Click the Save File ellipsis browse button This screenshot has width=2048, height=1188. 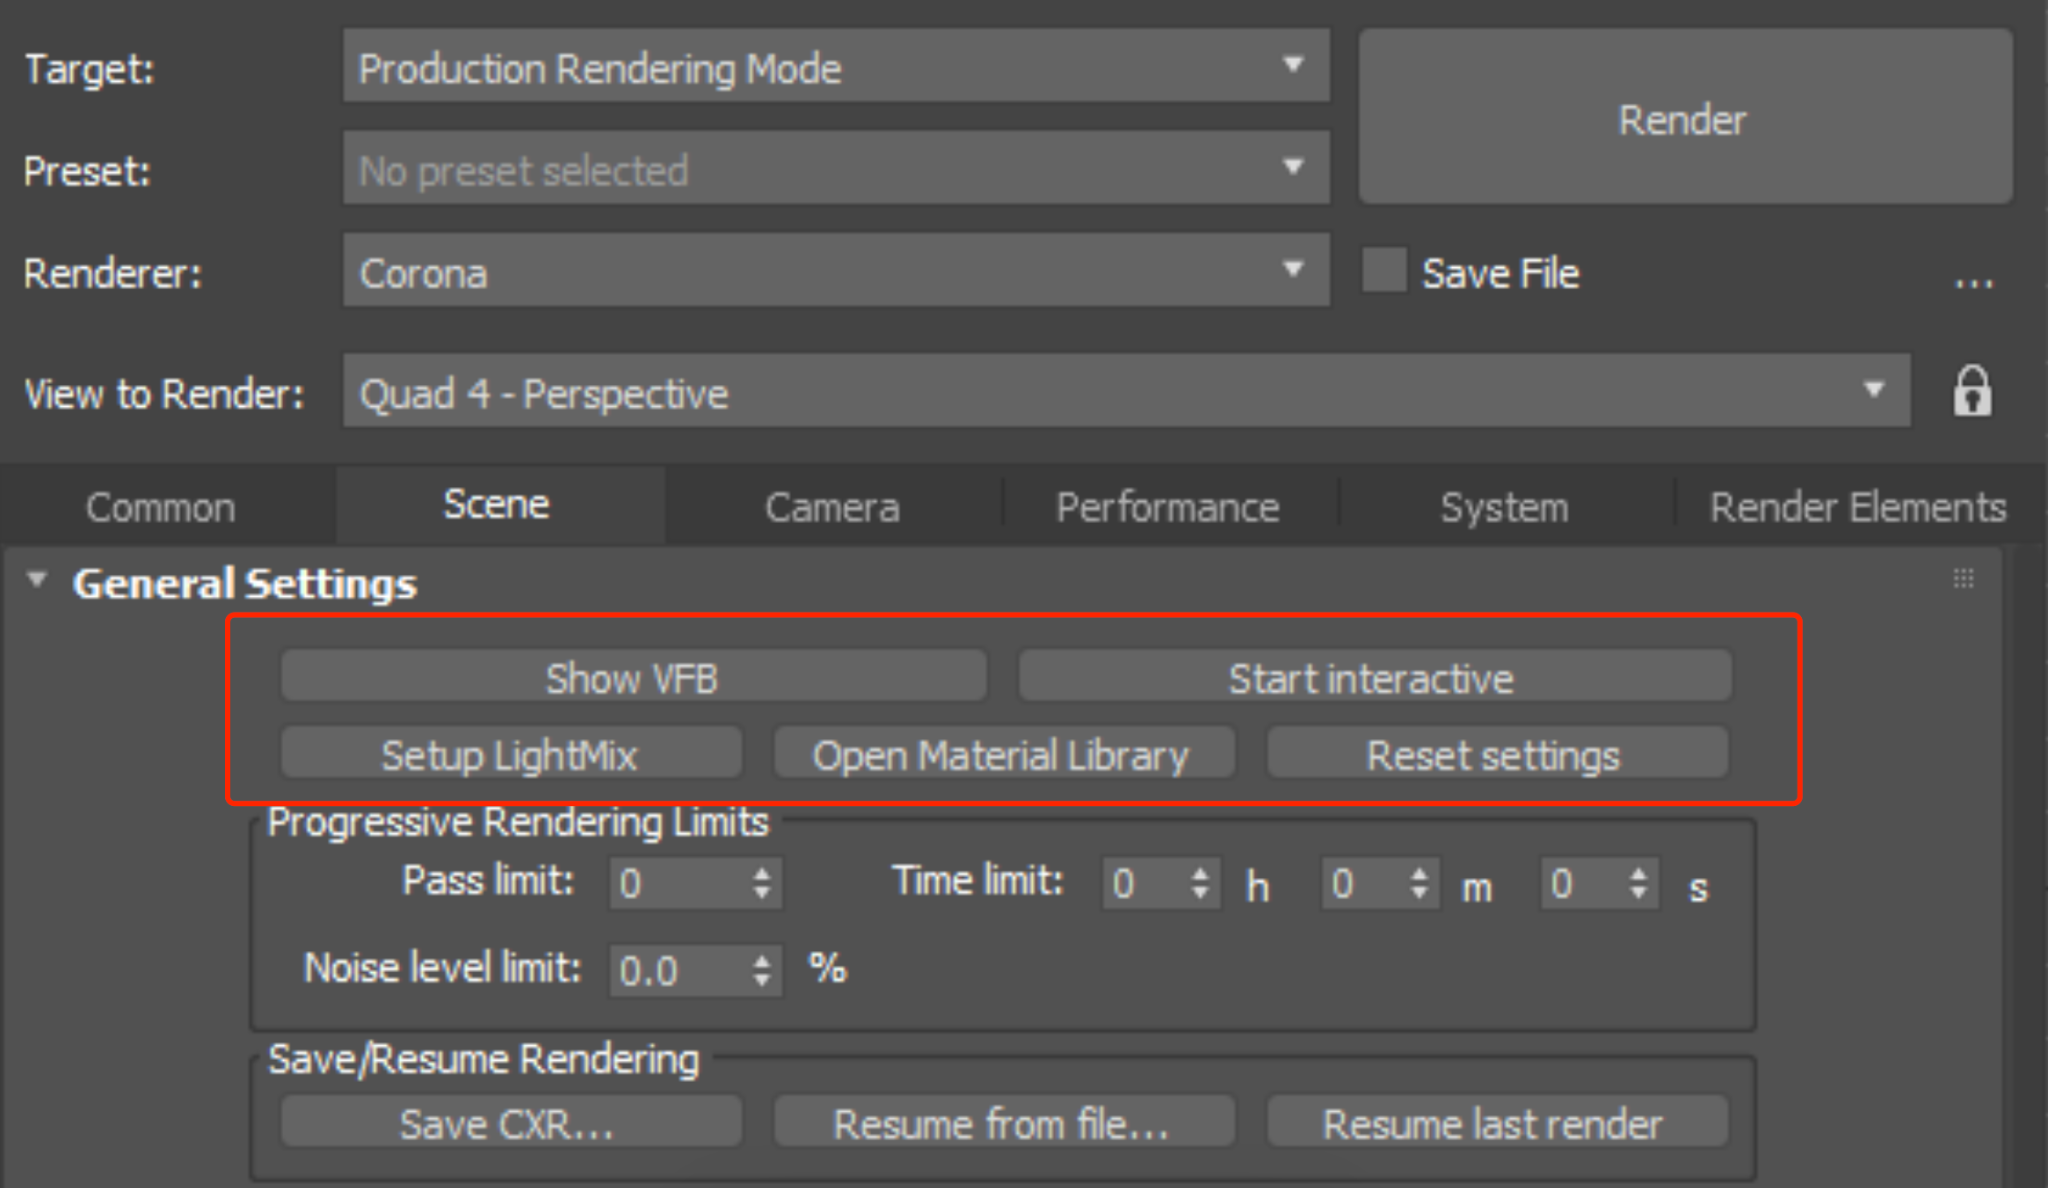pos(1973,283)
